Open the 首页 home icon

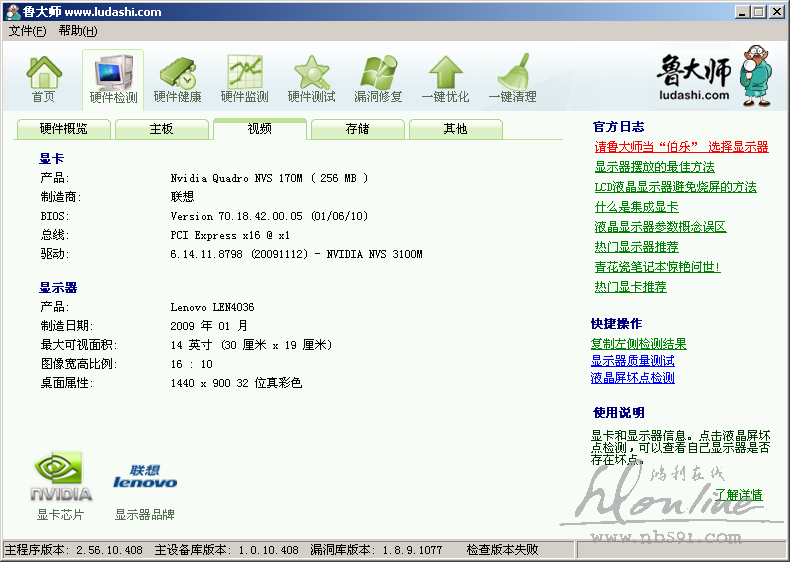tap(44, 79)
